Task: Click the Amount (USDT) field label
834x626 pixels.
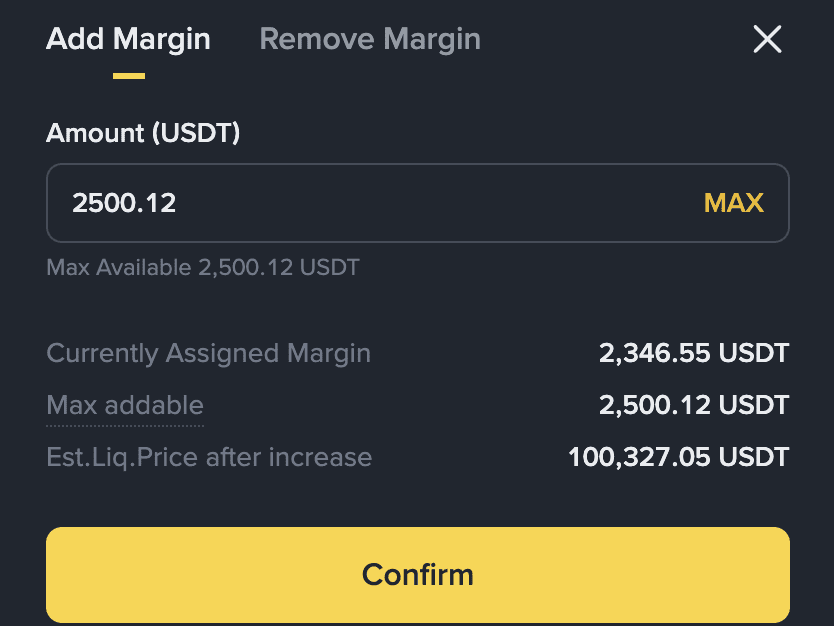Action: (143, 133)
